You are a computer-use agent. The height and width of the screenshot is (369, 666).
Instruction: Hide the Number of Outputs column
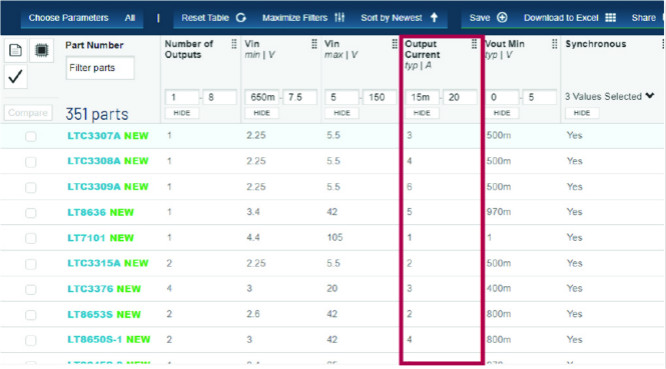click(182, 113)
